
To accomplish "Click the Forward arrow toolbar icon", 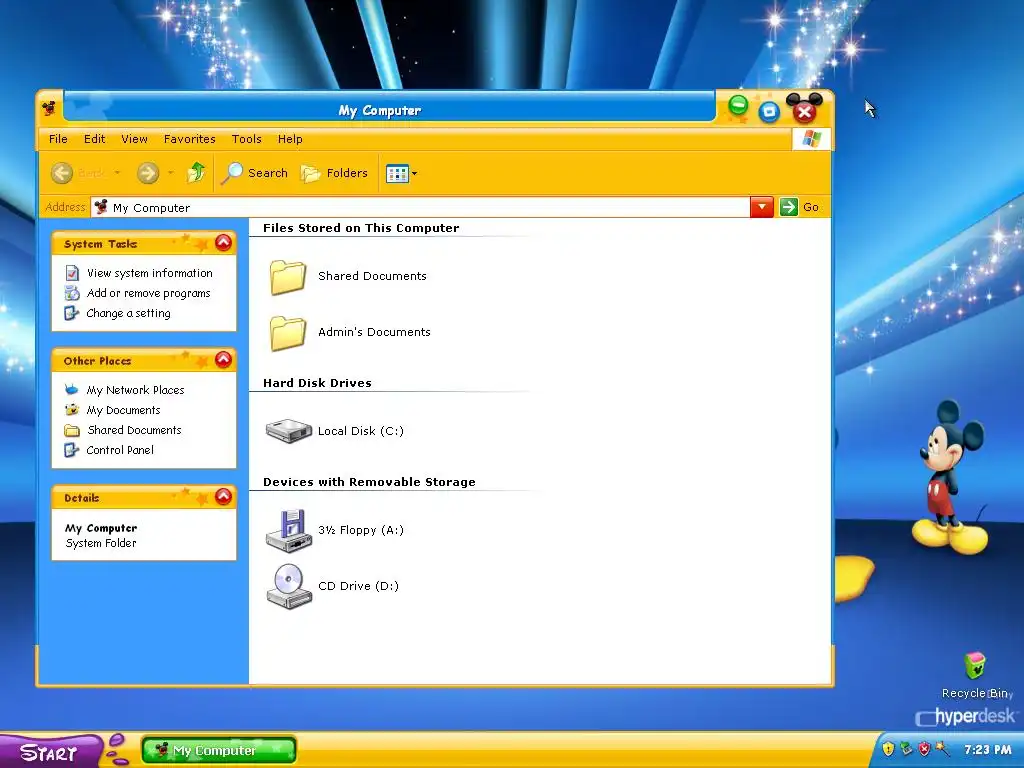I will click(x=148, y=173).
